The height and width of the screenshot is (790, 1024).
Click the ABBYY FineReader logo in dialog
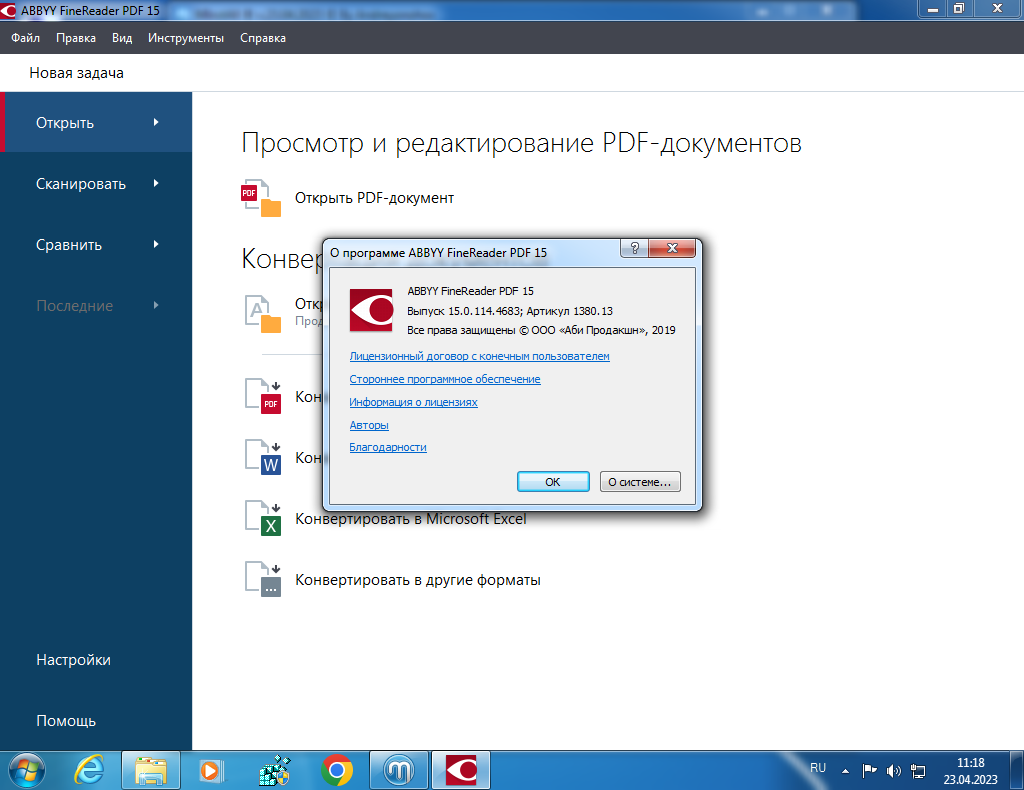pos(372,310)
